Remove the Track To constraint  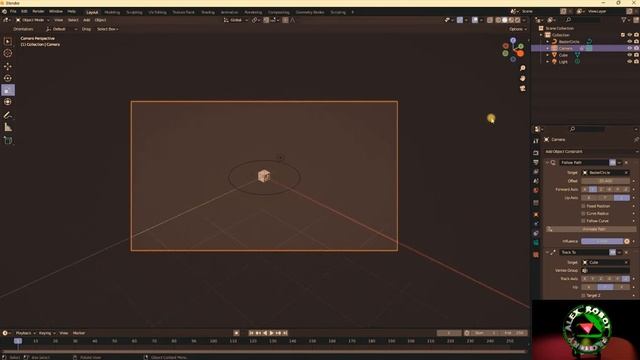(627, 252)
